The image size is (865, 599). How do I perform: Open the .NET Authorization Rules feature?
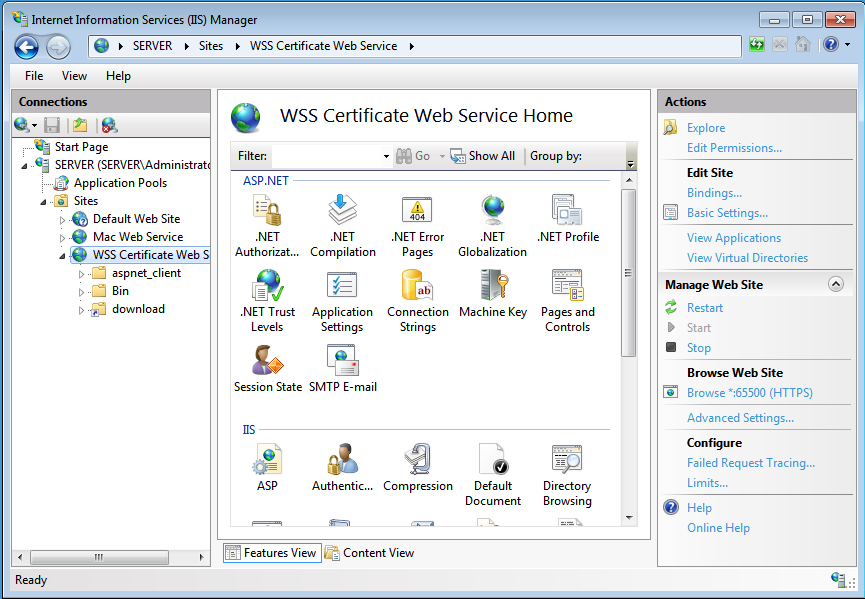(x=267, y=226)
